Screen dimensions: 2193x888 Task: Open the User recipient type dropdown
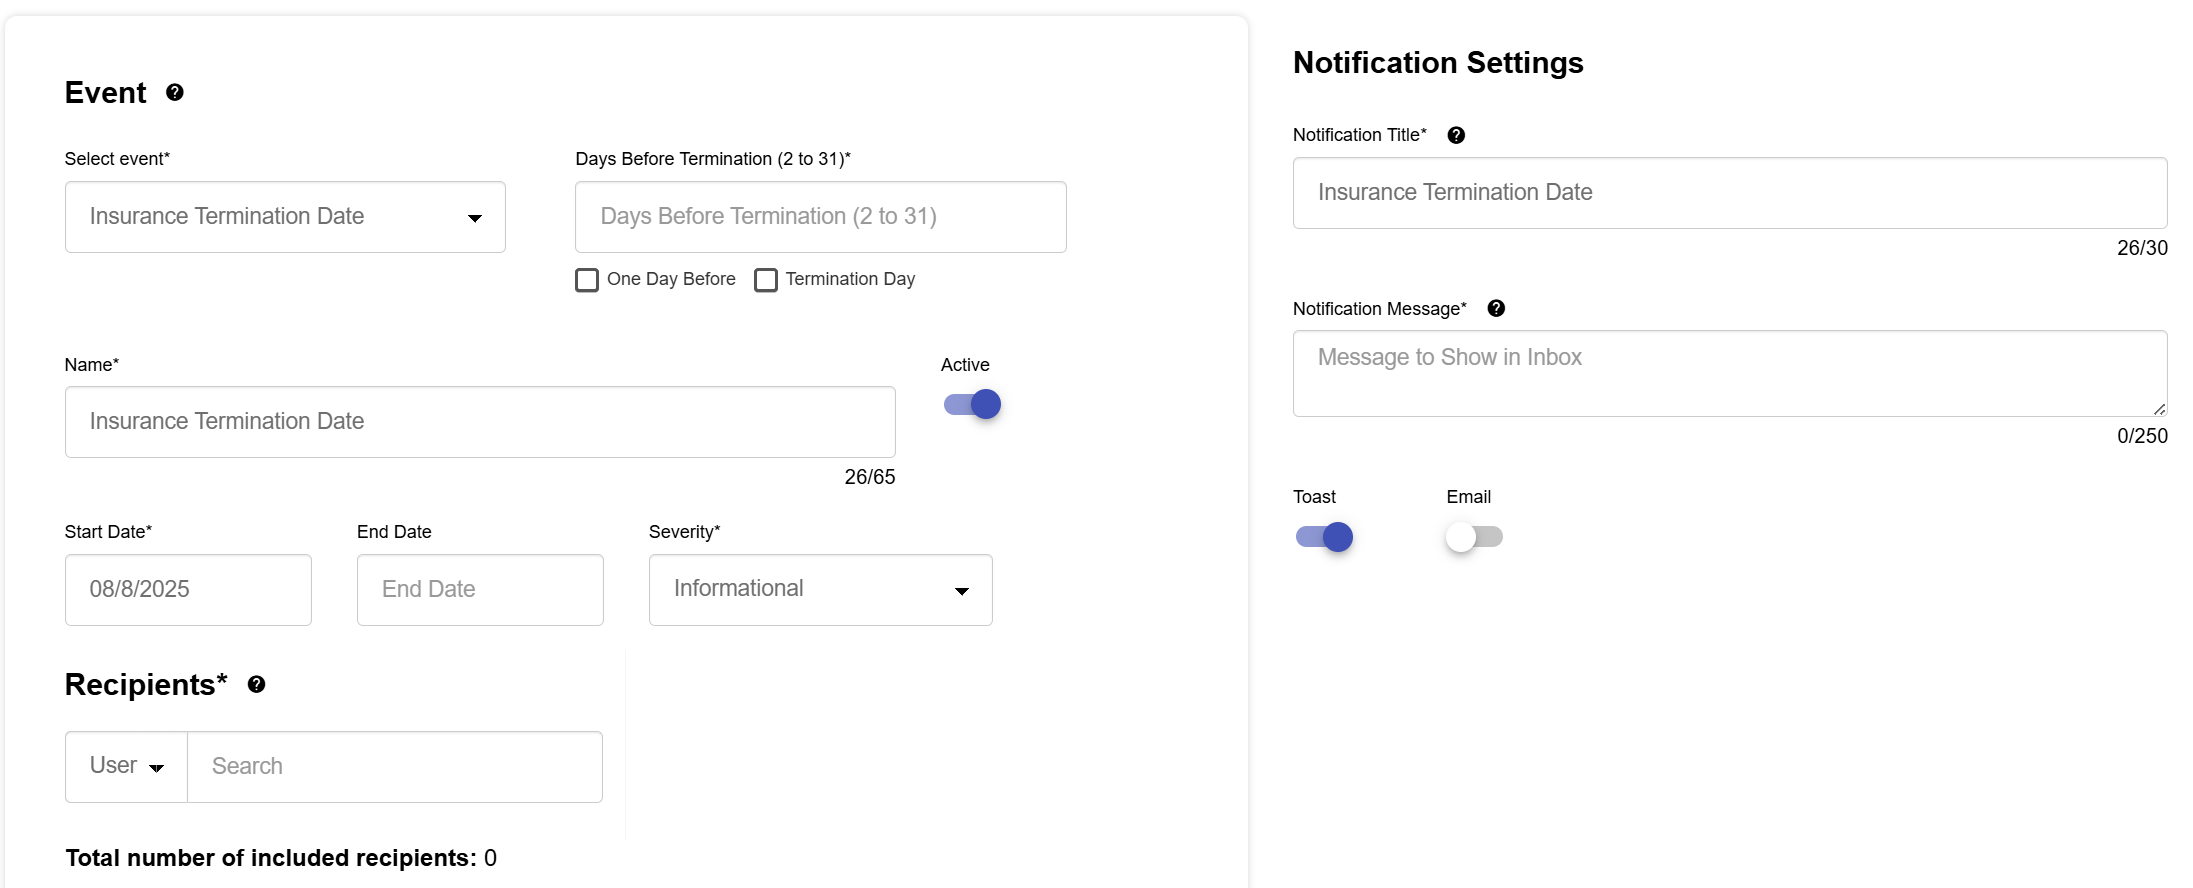127,767
